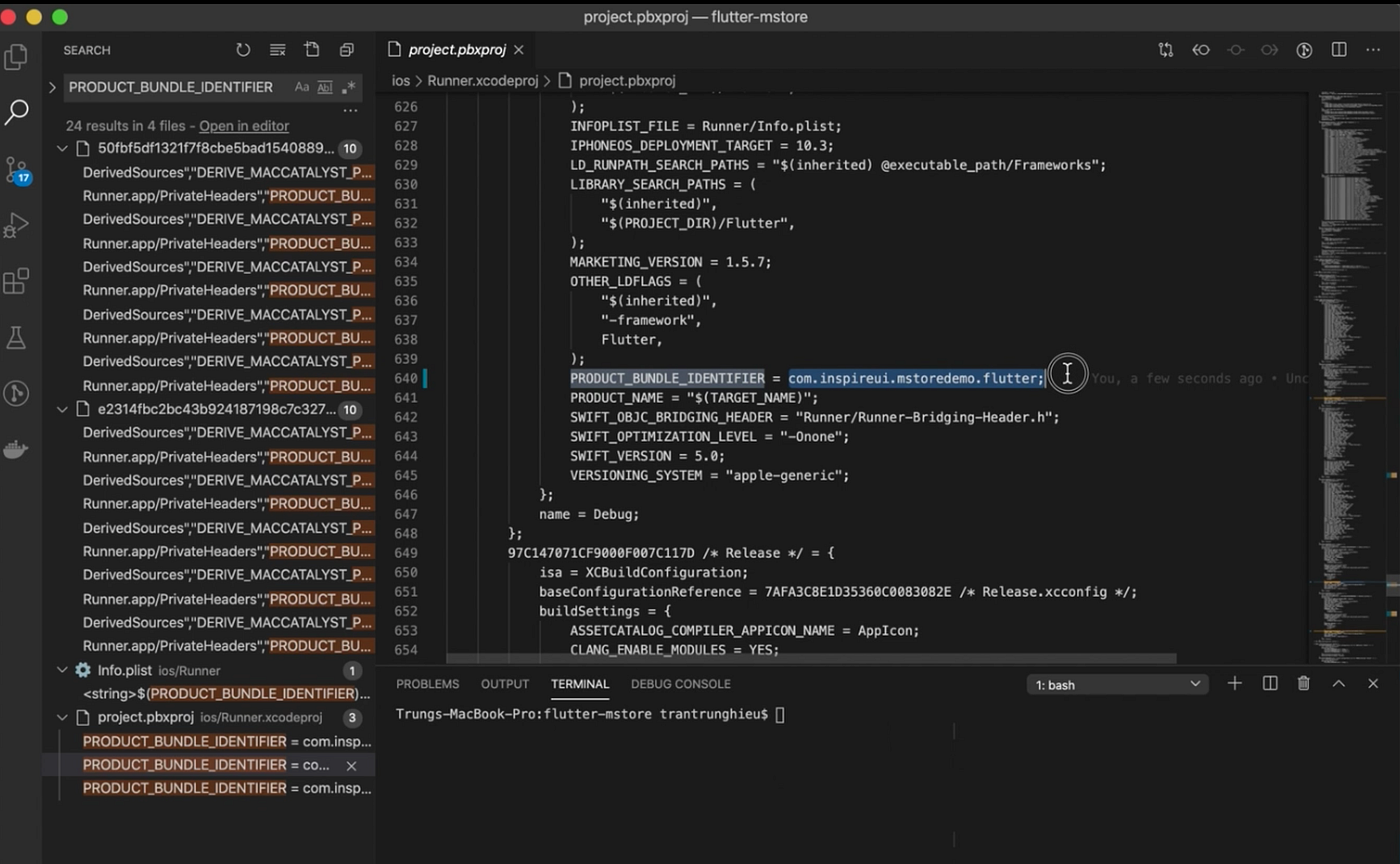
Task: Click the editor horizontal scrollbar
Action: 811,659
